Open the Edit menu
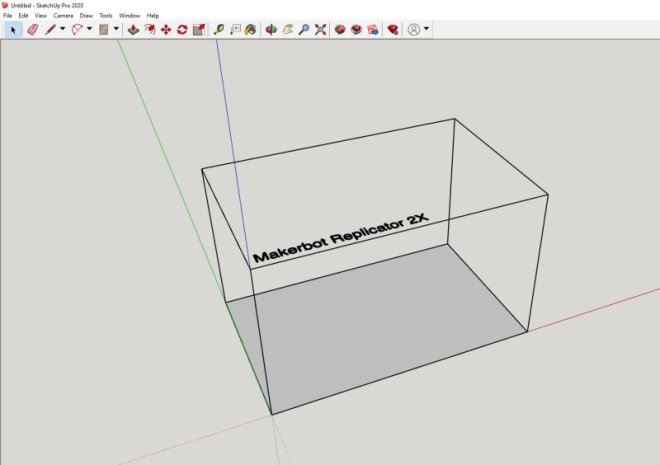 coord(23,16)
